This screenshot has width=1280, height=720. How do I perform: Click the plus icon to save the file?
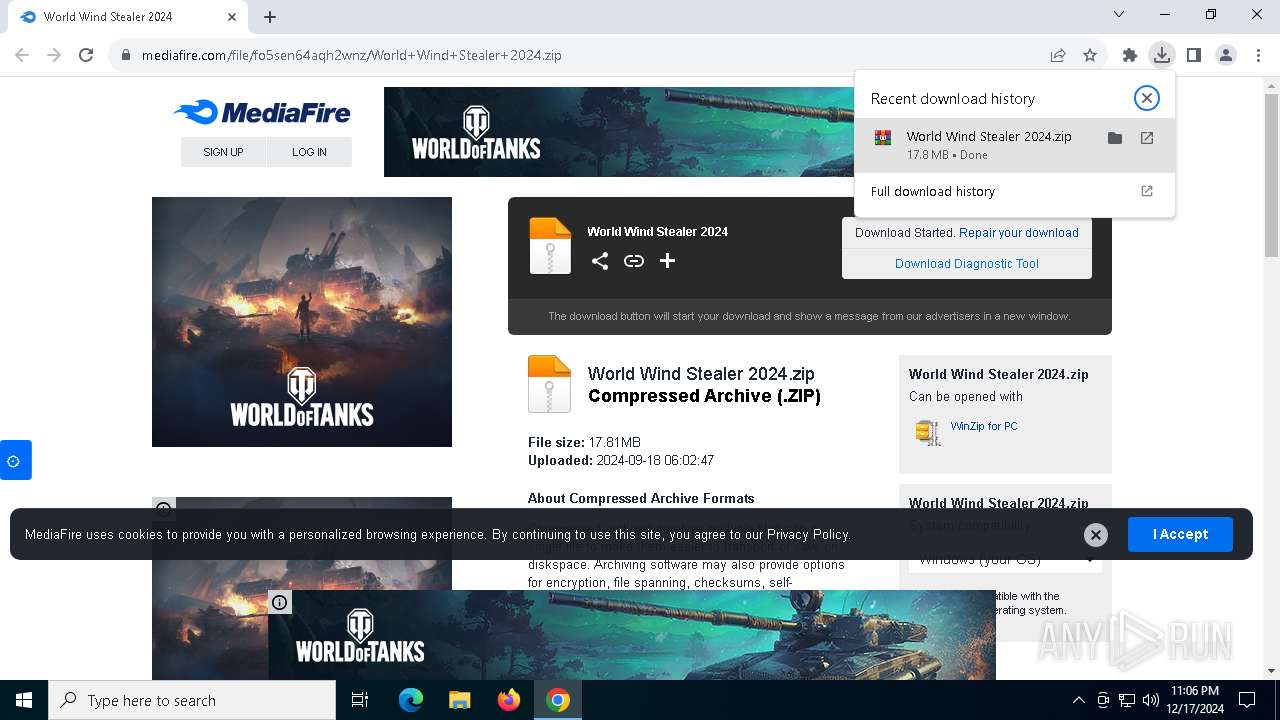click(668, 261)
